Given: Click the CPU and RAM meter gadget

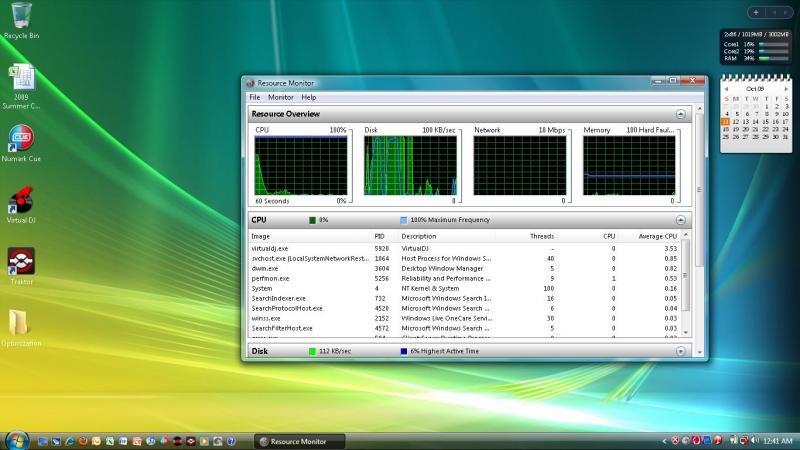Looking at the screenshot, I should pos(756,47).
